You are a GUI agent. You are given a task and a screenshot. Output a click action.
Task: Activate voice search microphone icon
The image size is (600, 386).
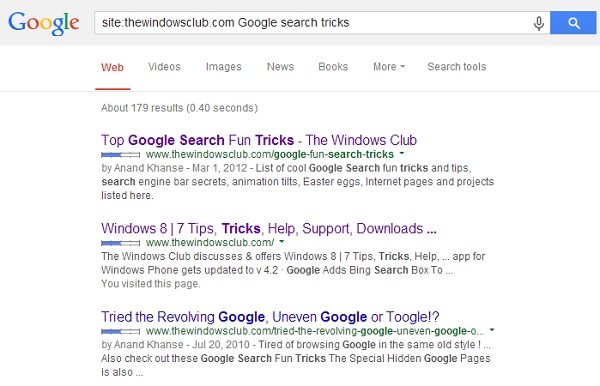(539, 23)
